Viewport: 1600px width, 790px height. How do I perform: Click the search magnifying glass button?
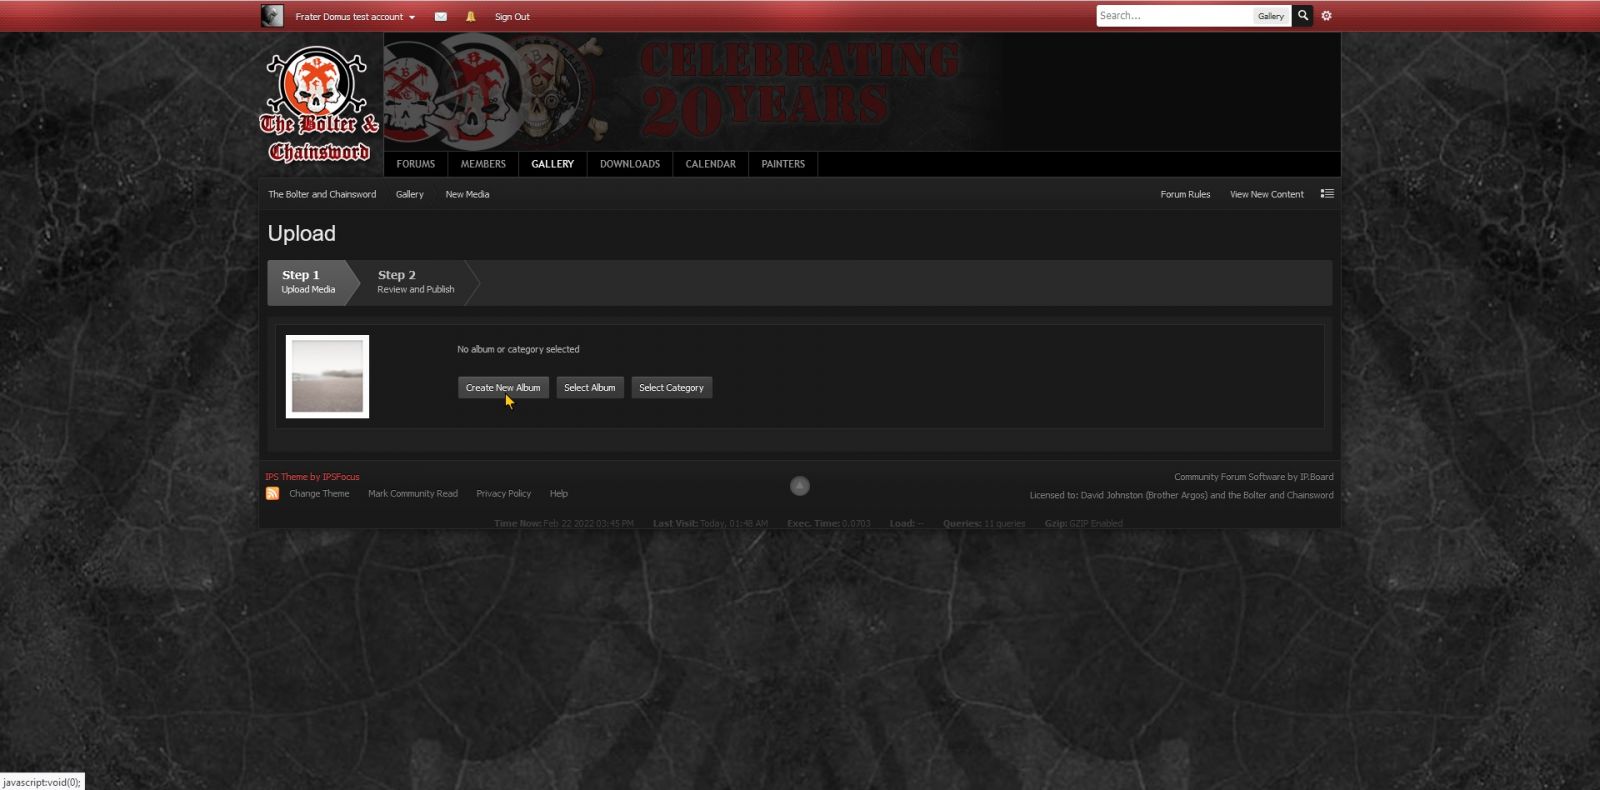tap(1302, 16)
